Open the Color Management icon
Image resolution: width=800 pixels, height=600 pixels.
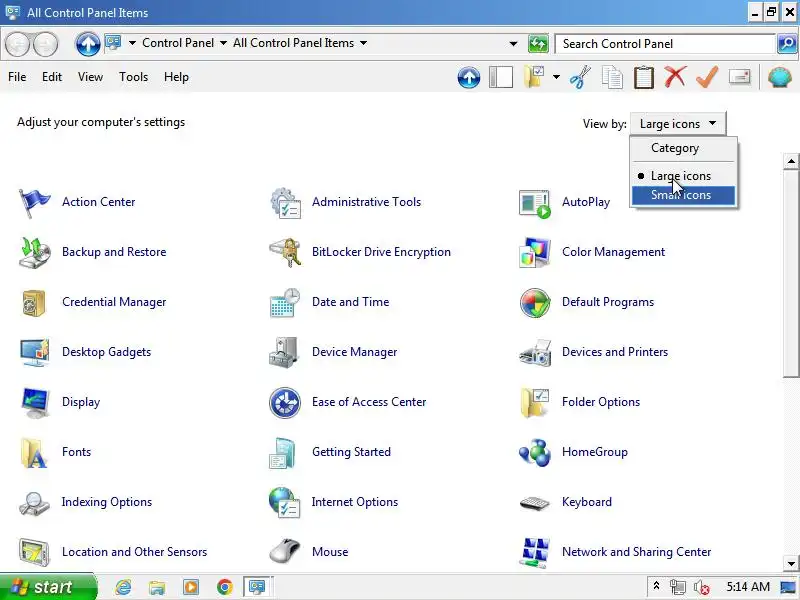(x=535, y=252)
